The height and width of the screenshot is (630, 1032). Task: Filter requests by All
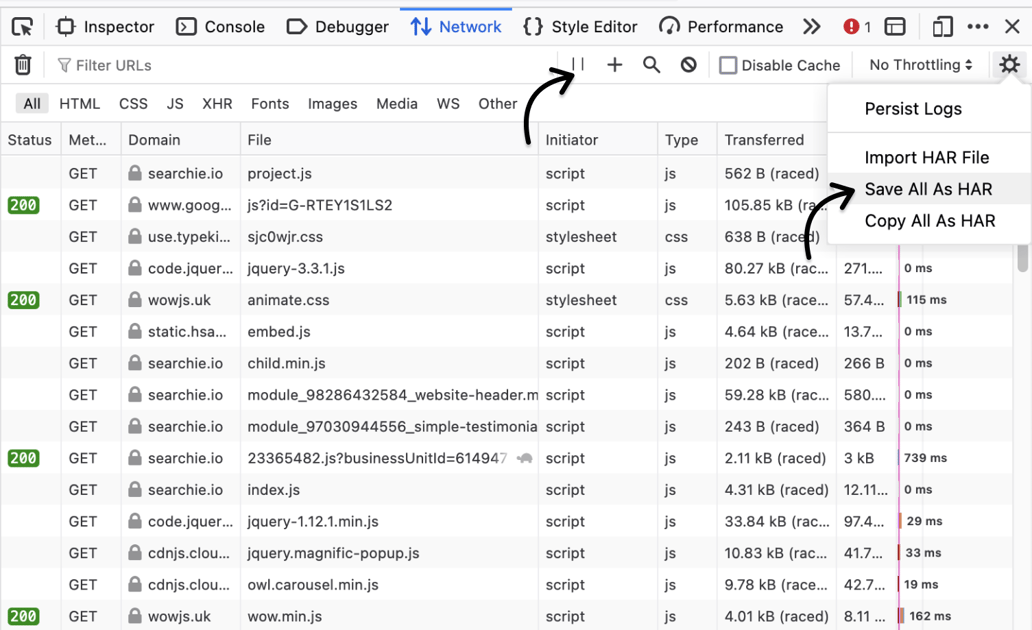(32, 103)
